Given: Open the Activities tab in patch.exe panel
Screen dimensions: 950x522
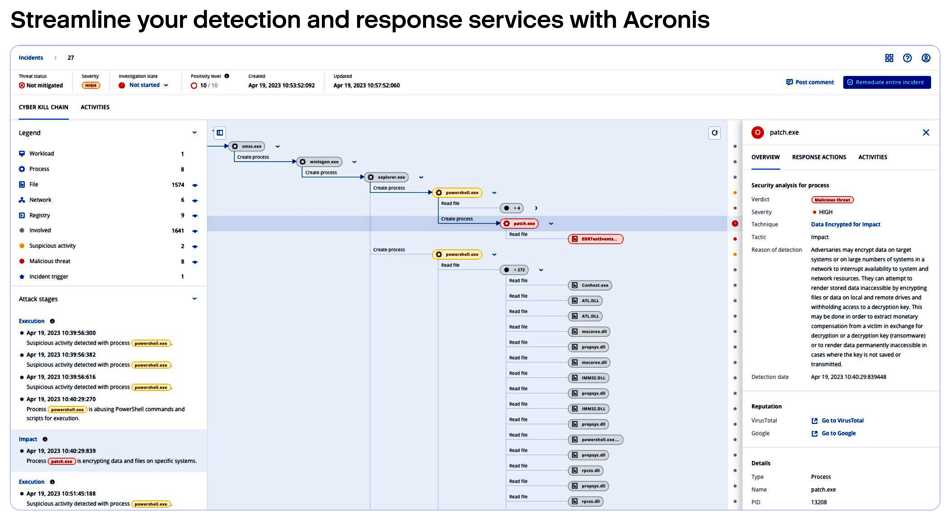Looking at the screenshot, I should (872, 157).
